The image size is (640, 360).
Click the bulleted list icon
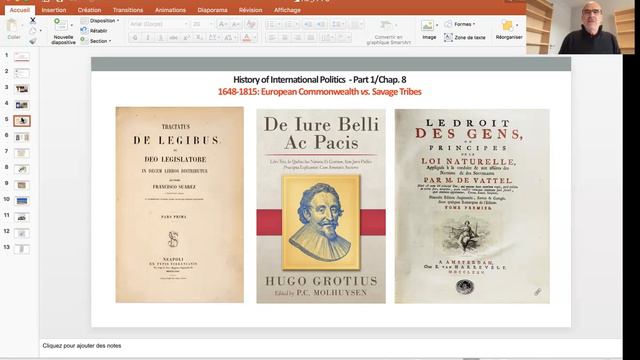pos(272,24)
